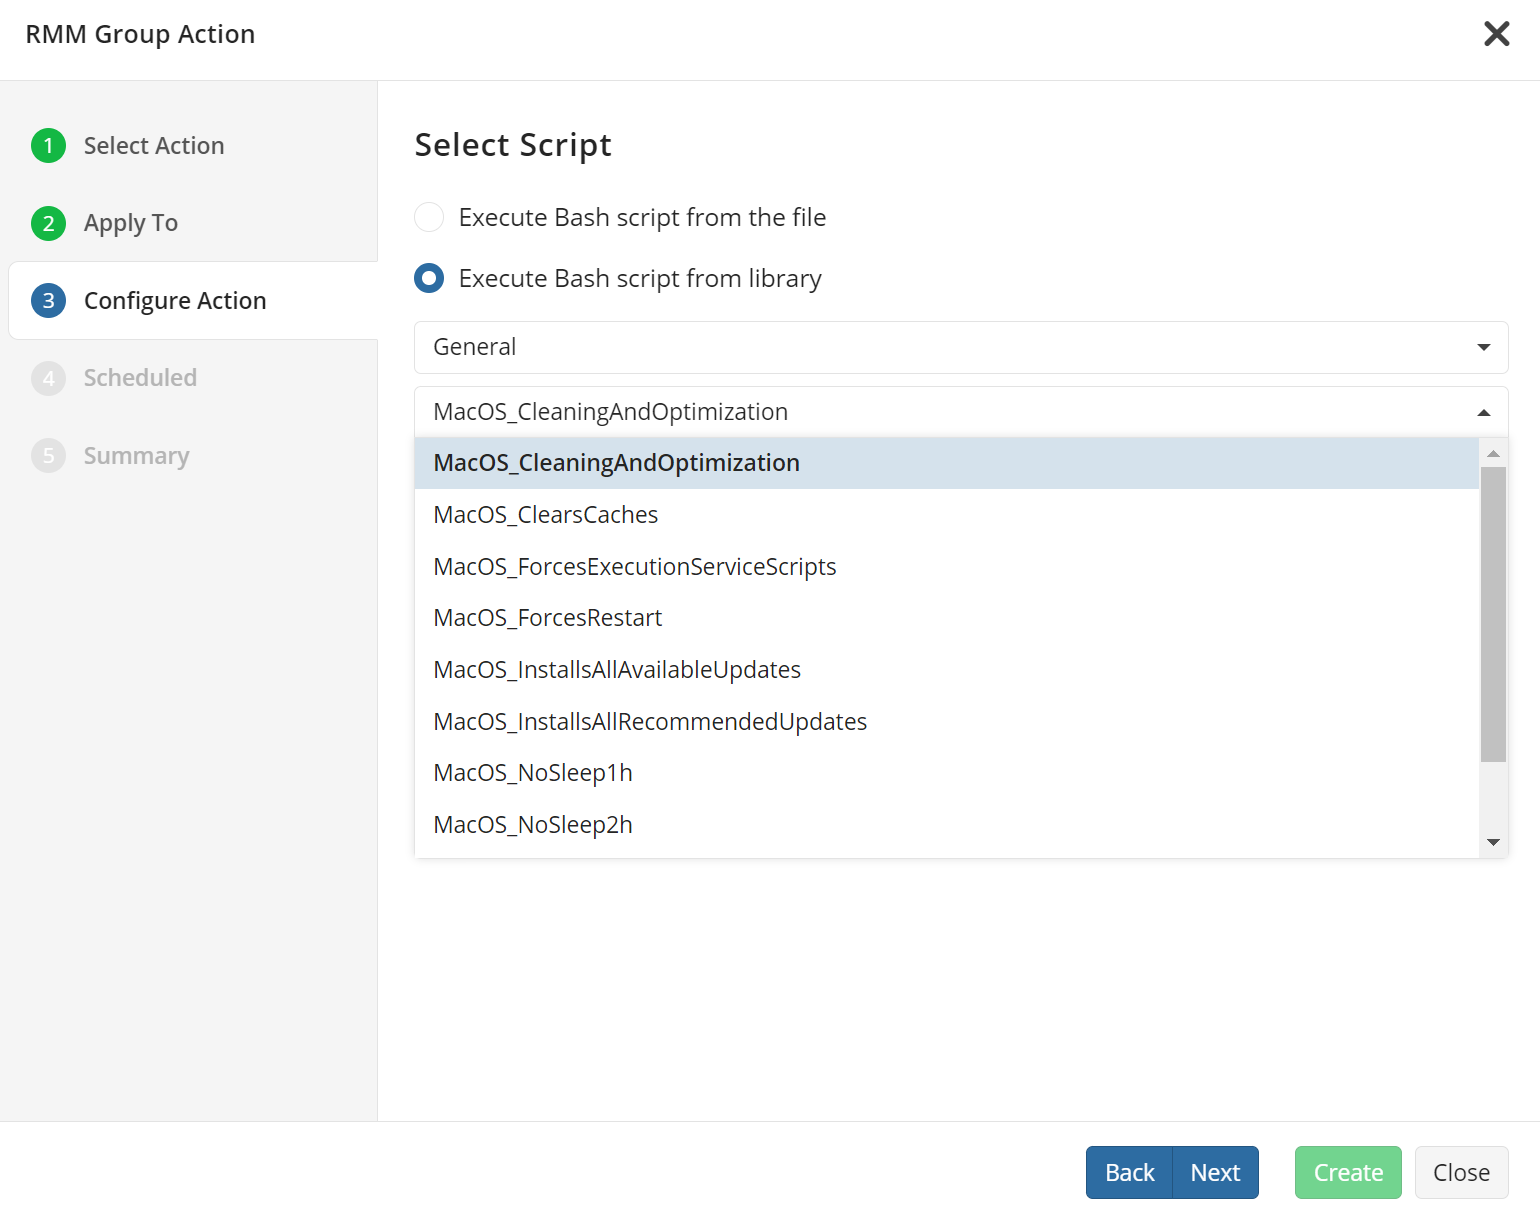
Task: Select Execute Bash script from library
Action: pos(428,278)
